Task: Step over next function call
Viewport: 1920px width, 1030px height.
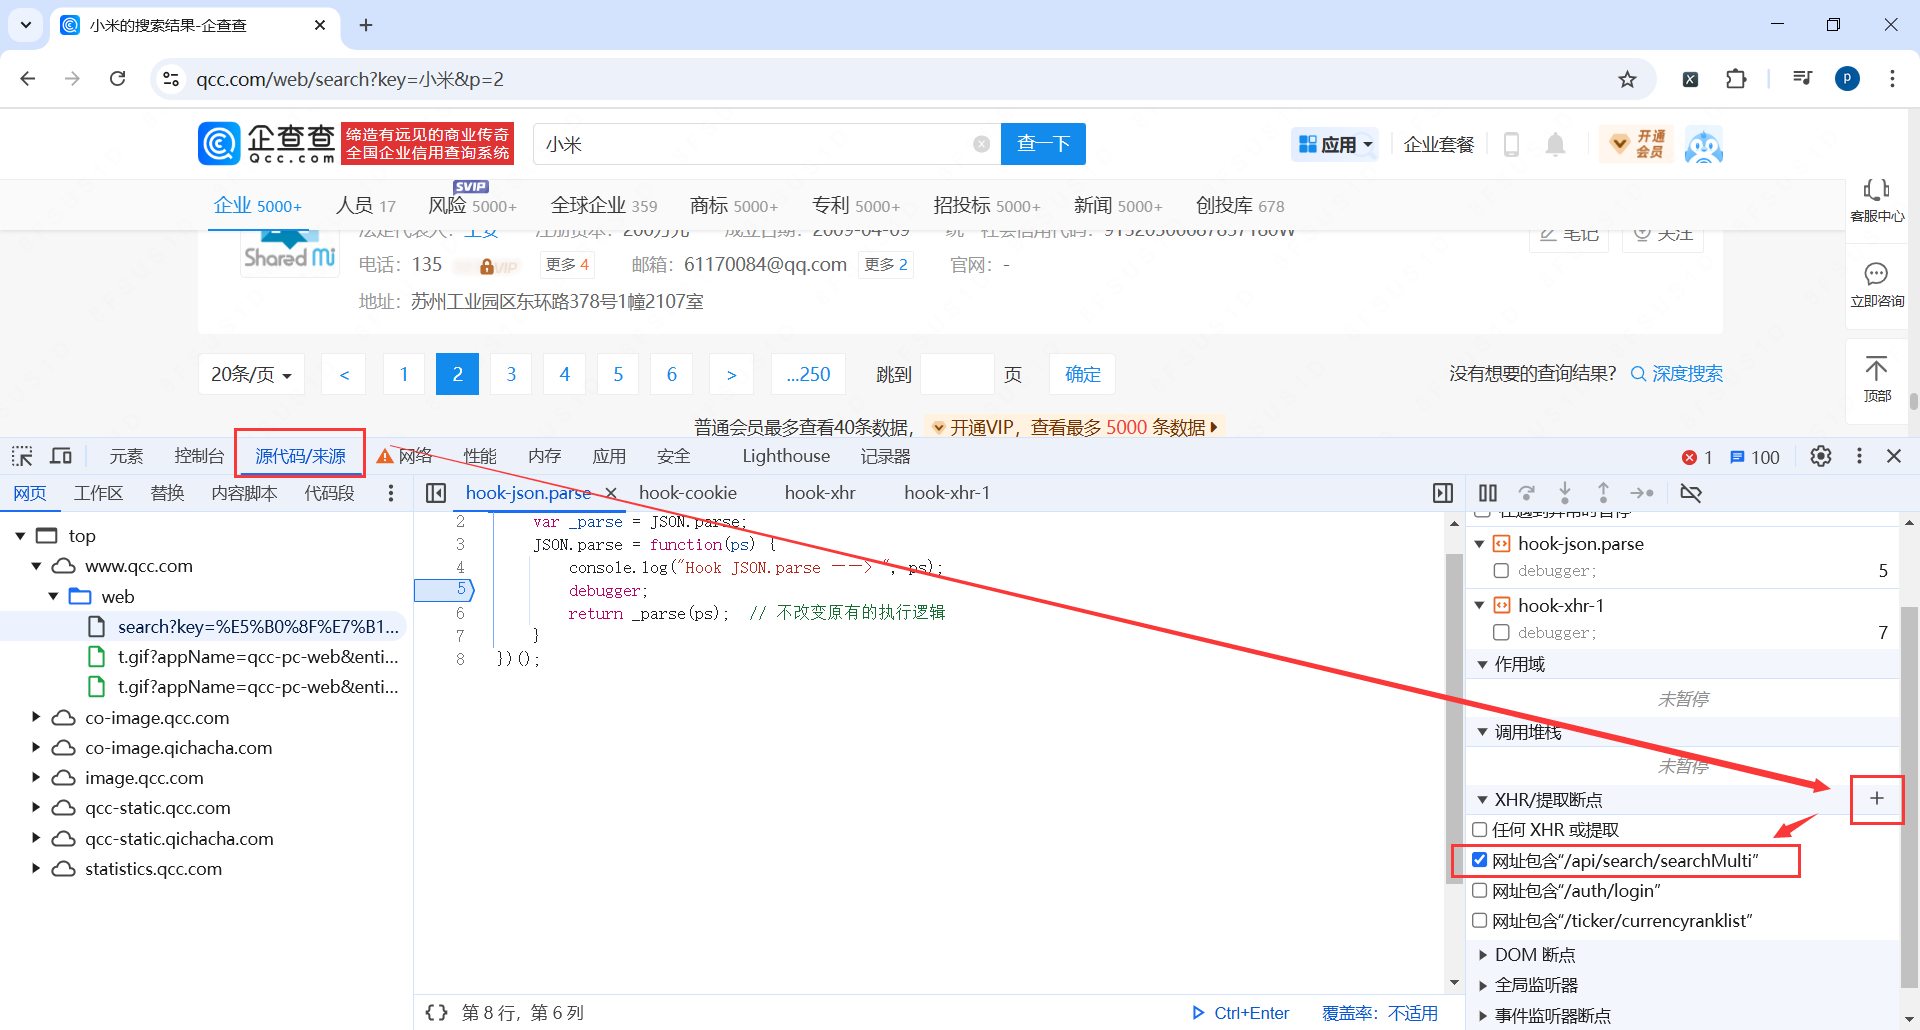Action: (1527, 493)
